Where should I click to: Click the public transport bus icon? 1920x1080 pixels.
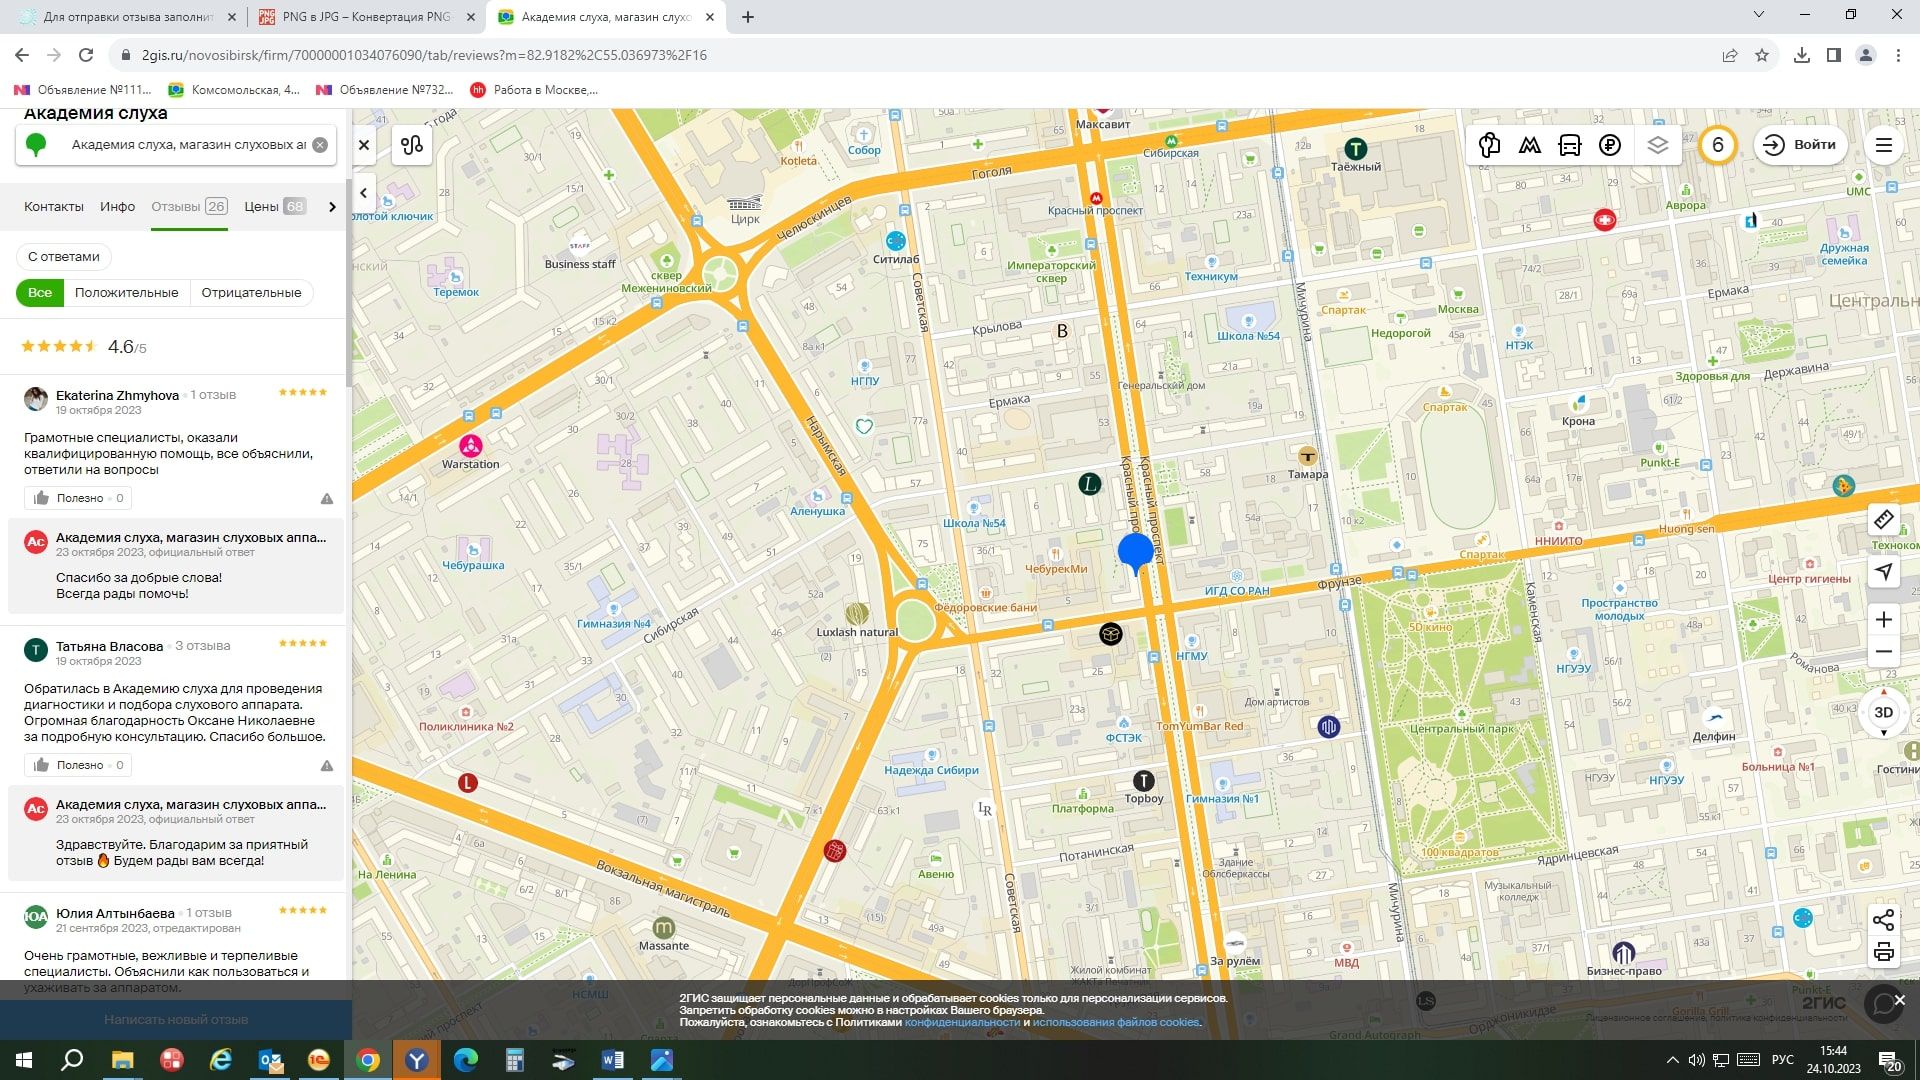click(1569, 145)
